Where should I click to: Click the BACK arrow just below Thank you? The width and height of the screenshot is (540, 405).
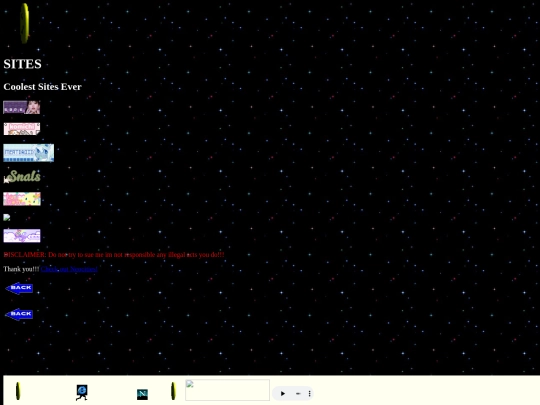coord(19,288)
